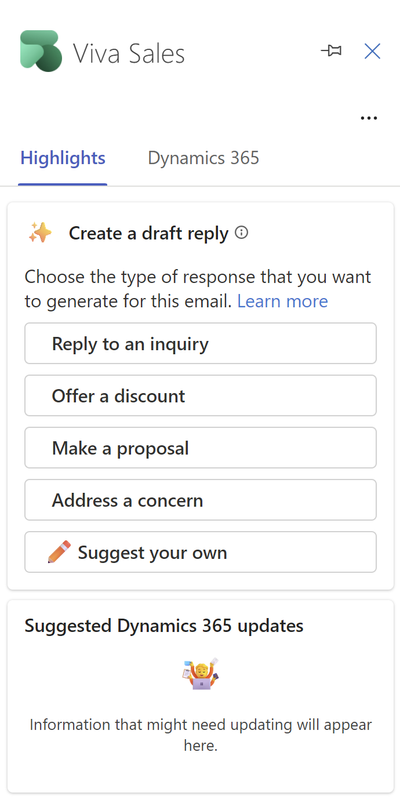Select Offer a discount option
This screenshot has width=400, height=810.
coord(201,396)
